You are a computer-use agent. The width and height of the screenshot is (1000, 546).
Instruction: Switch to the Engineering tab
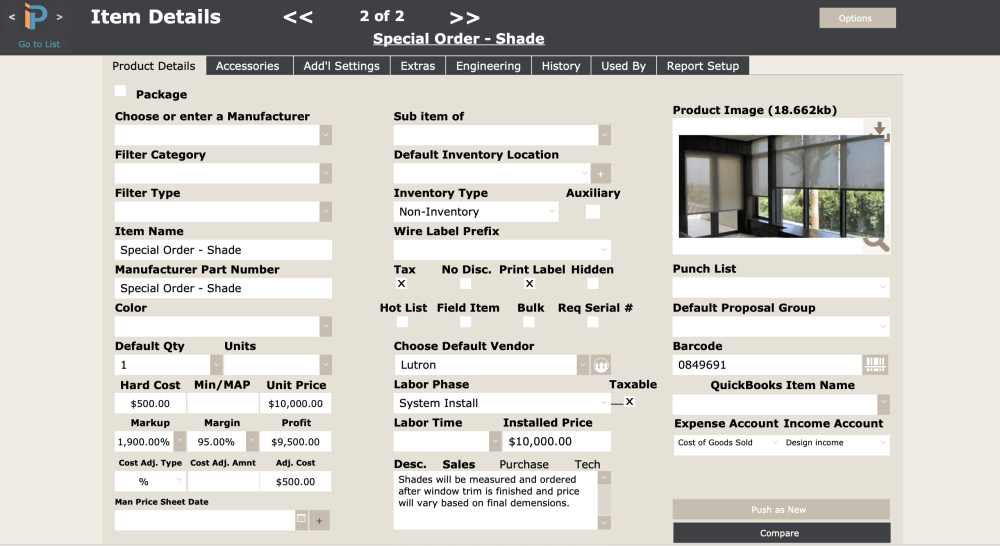pos(489,66)
